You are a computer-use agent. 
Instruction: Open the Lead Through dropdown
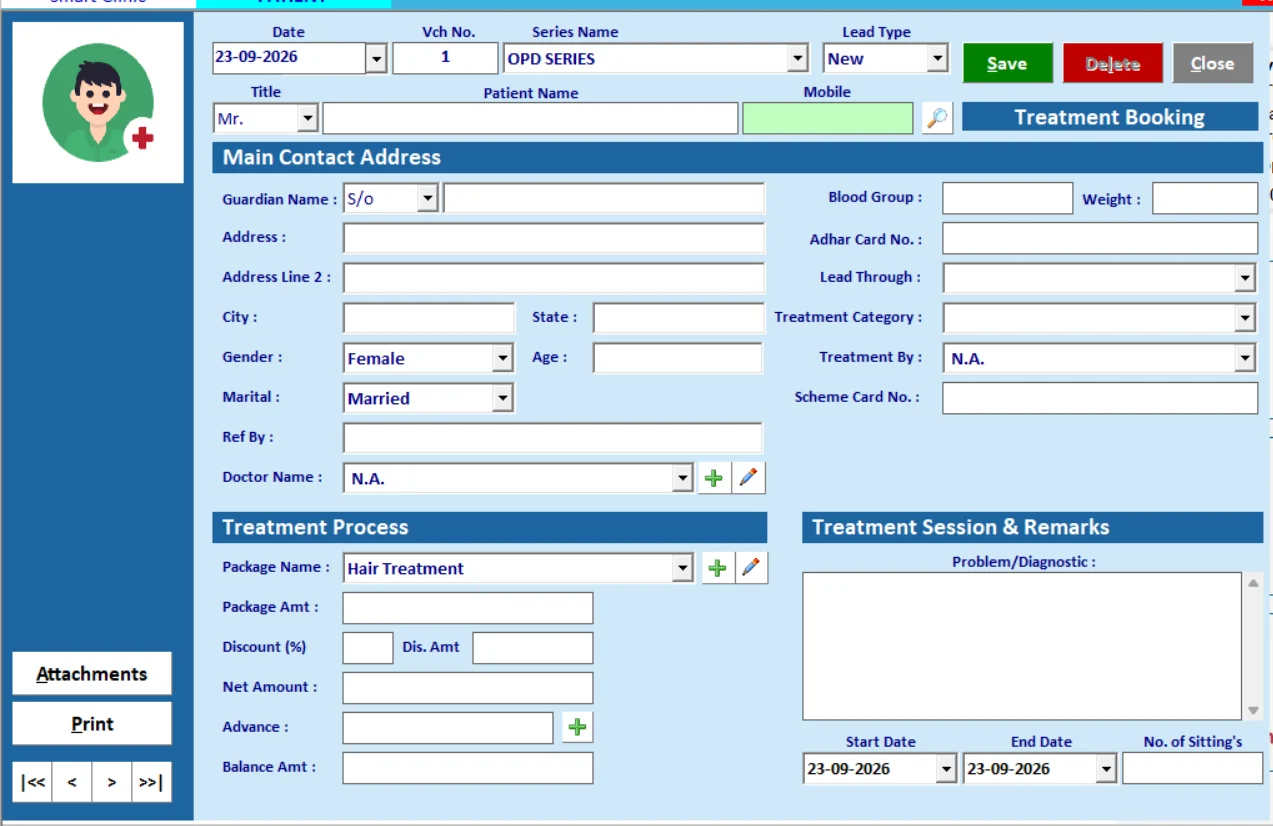(x=1245, y=278)
